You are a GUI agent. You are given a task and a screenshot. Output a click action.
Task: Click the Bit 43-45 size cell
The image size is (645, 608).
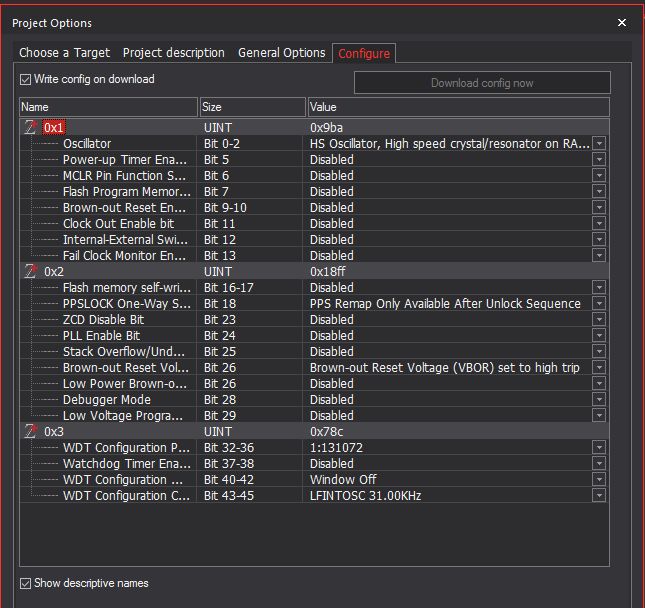pos(229,496)
